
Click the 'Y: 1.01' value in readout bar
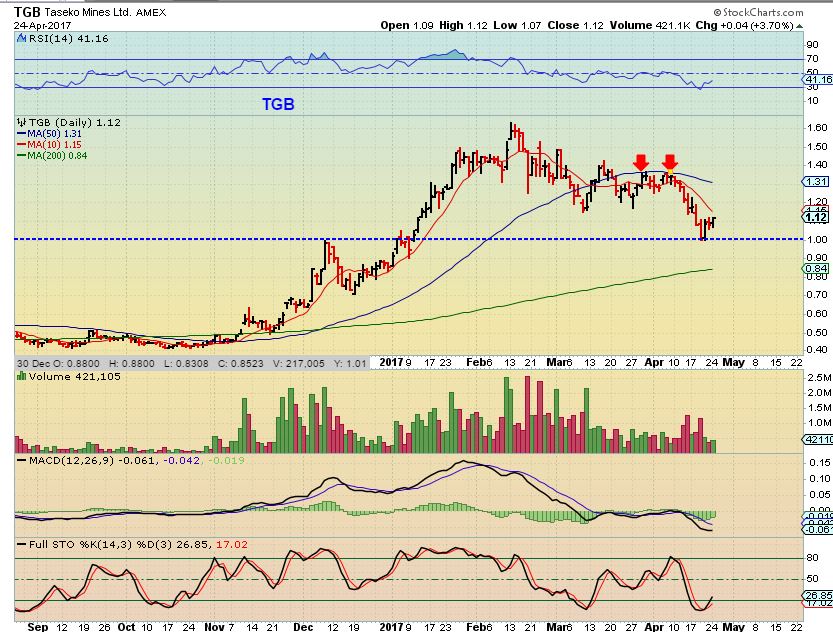pos(350,363)
